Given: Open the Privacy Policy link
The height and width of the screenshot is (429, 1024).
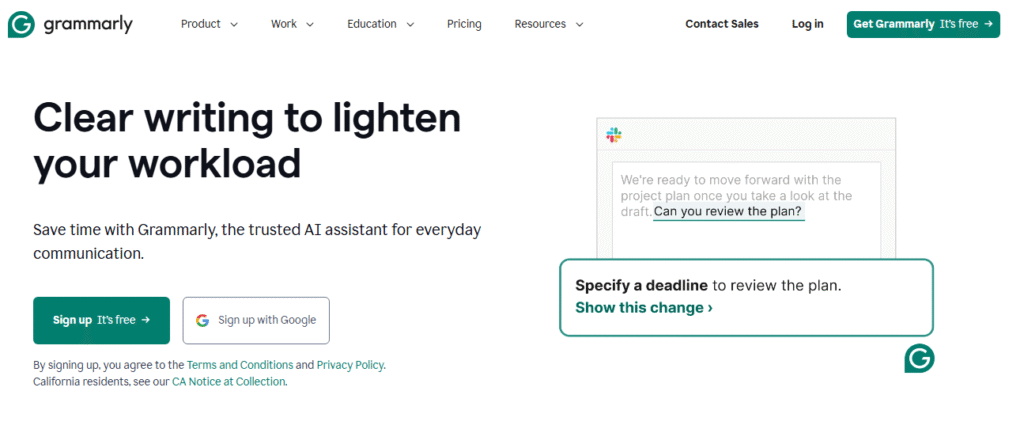Looking at the screenshot, I should 350,365.
